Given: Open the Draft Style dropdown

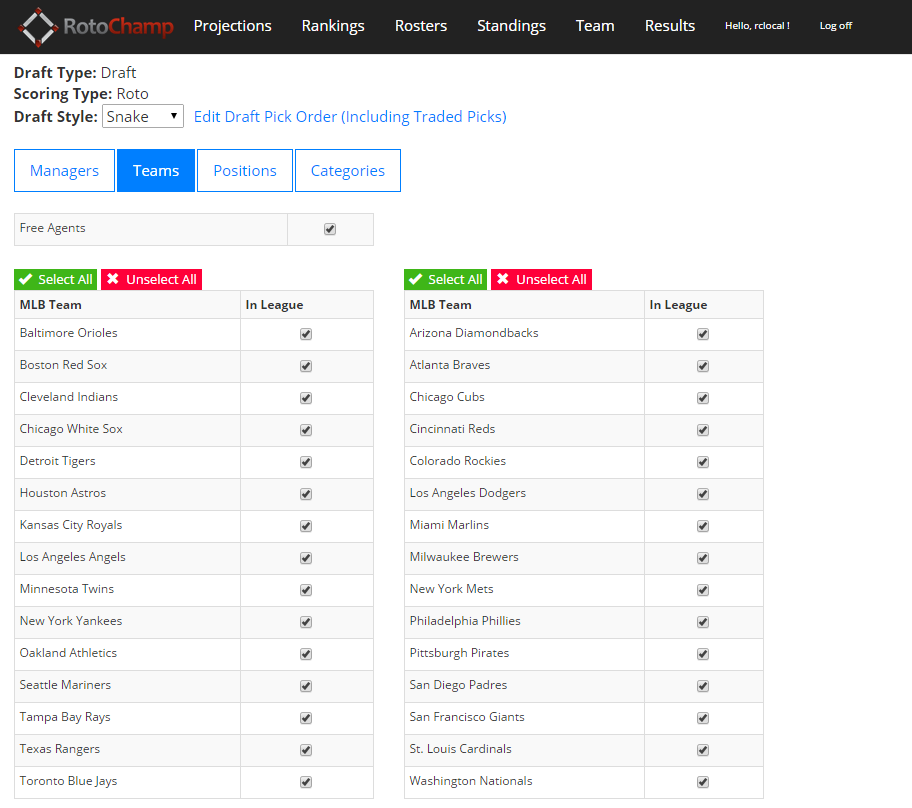Looking at the screenshot, I should (x=143, y=116).
